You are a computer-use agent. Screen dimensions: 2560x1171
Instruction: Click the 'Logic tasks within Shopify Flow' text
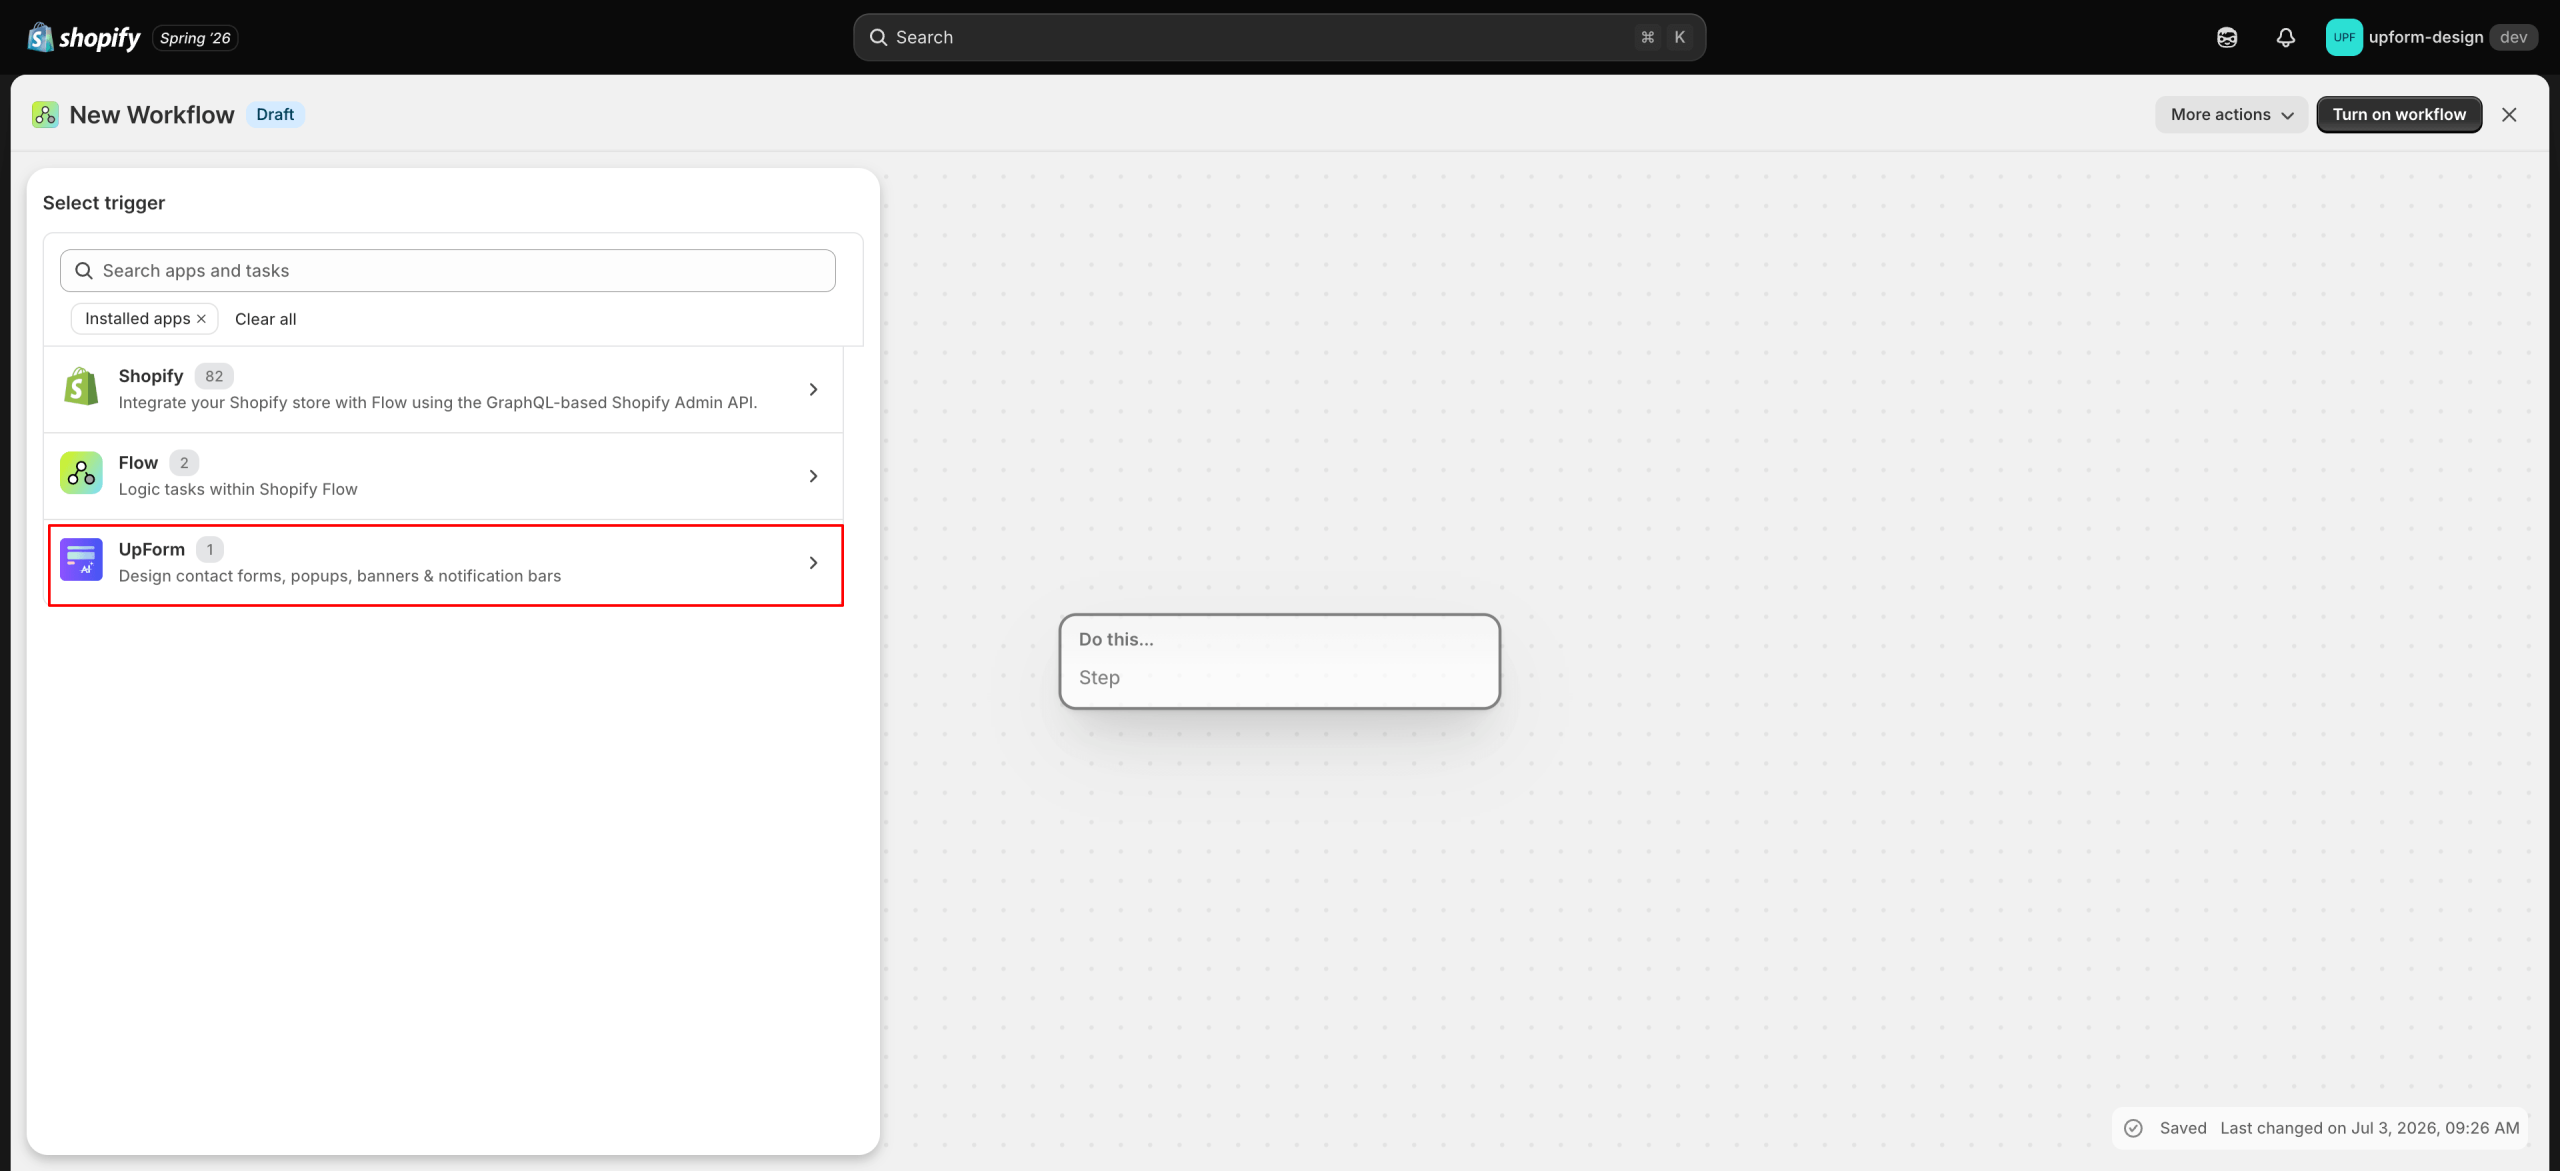[x=238, y=489]
